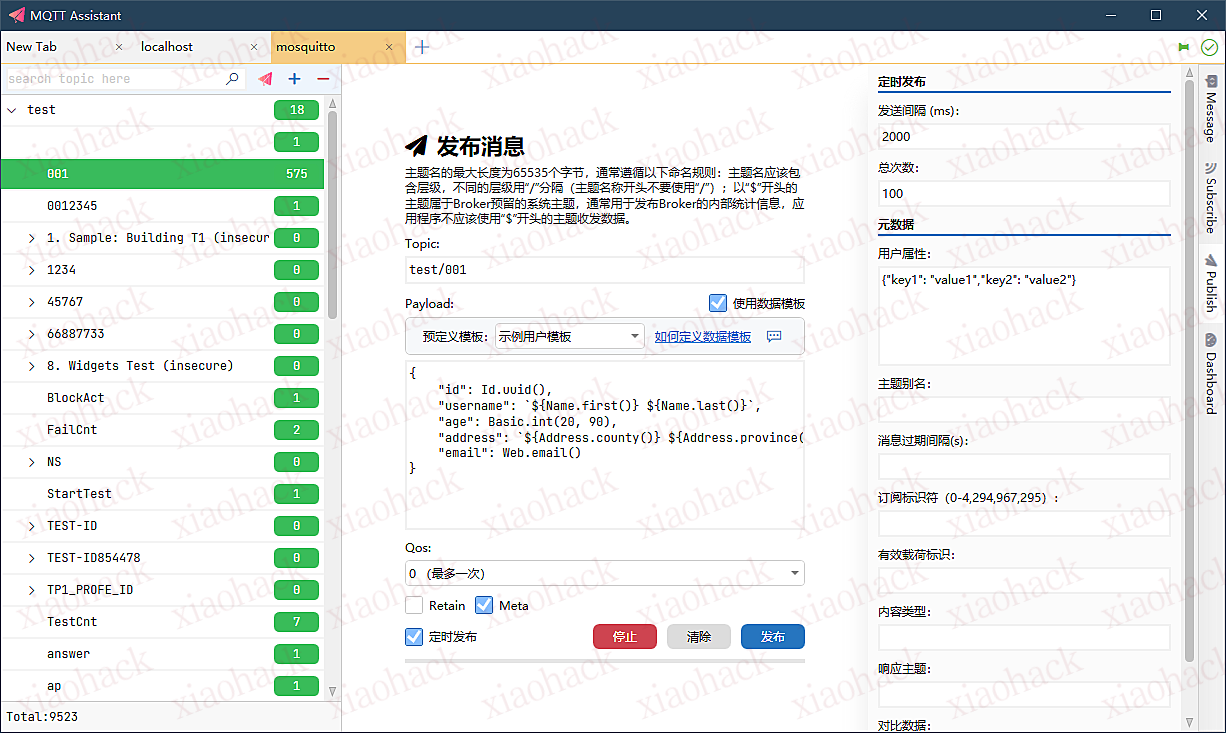Enable the Retain checkbox
The height and width of the screenshot is (733, 1226).
click(414, 605)
